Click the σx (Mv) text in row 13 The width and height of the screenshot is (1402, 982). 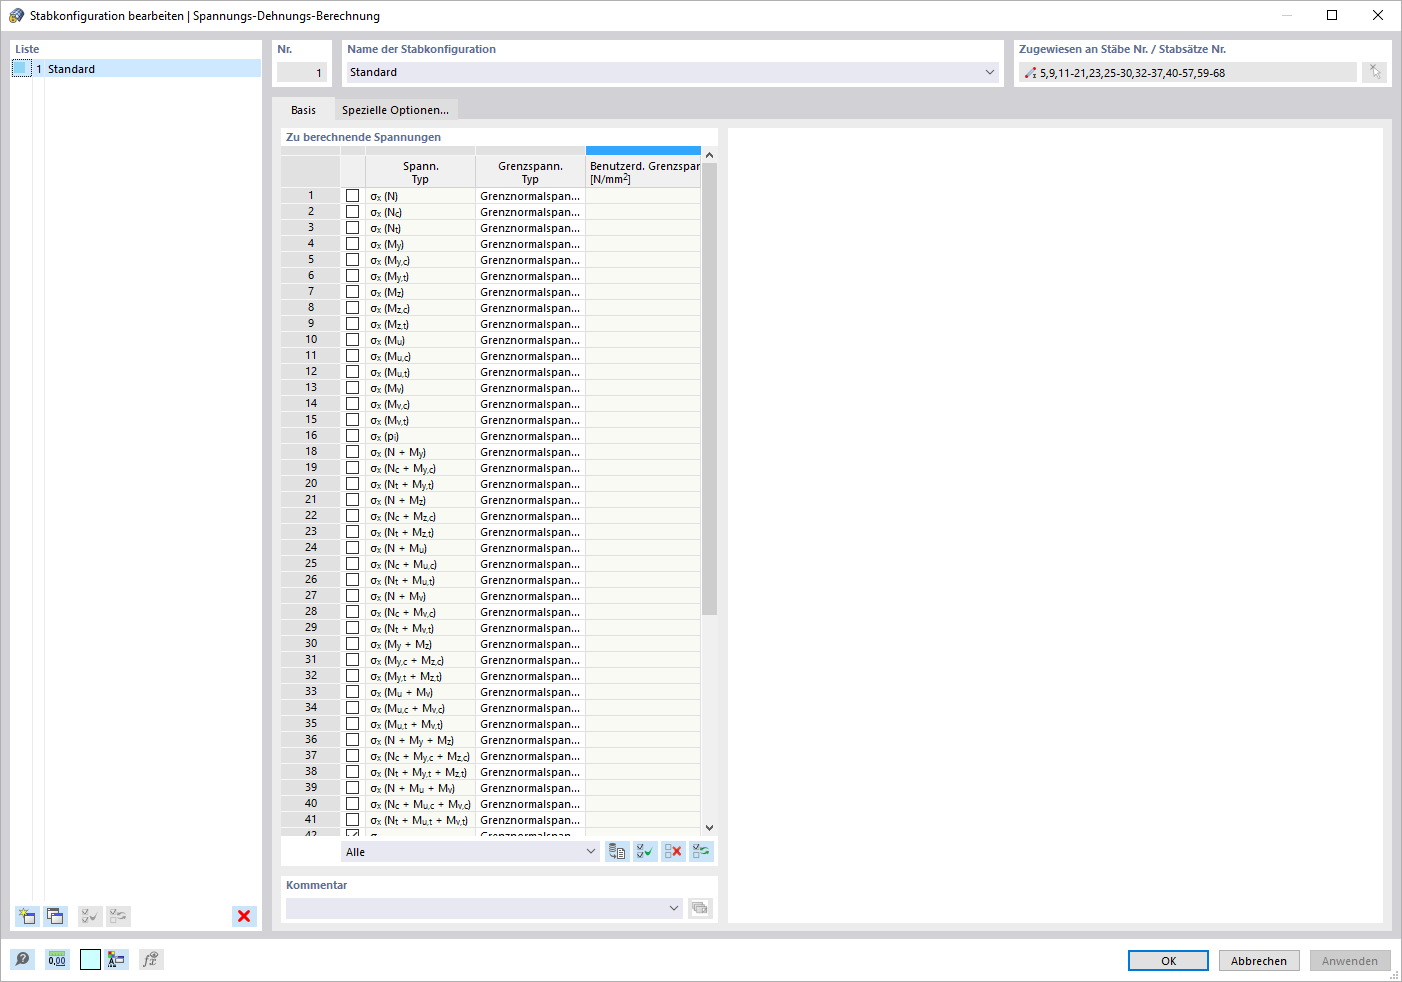coord(387,388)
